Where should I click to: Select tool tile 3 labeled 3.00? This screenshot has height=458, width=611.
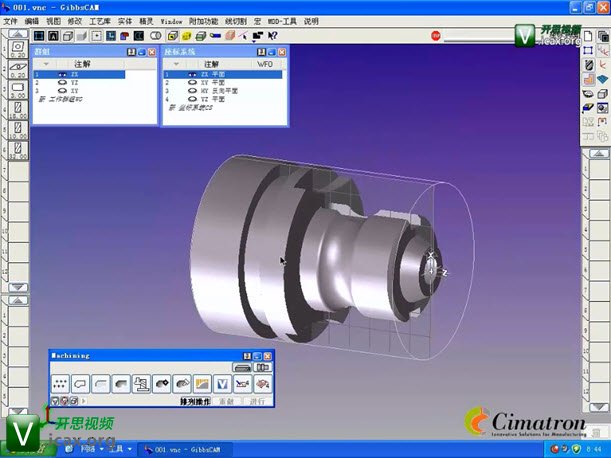click(x=18, y=89)
